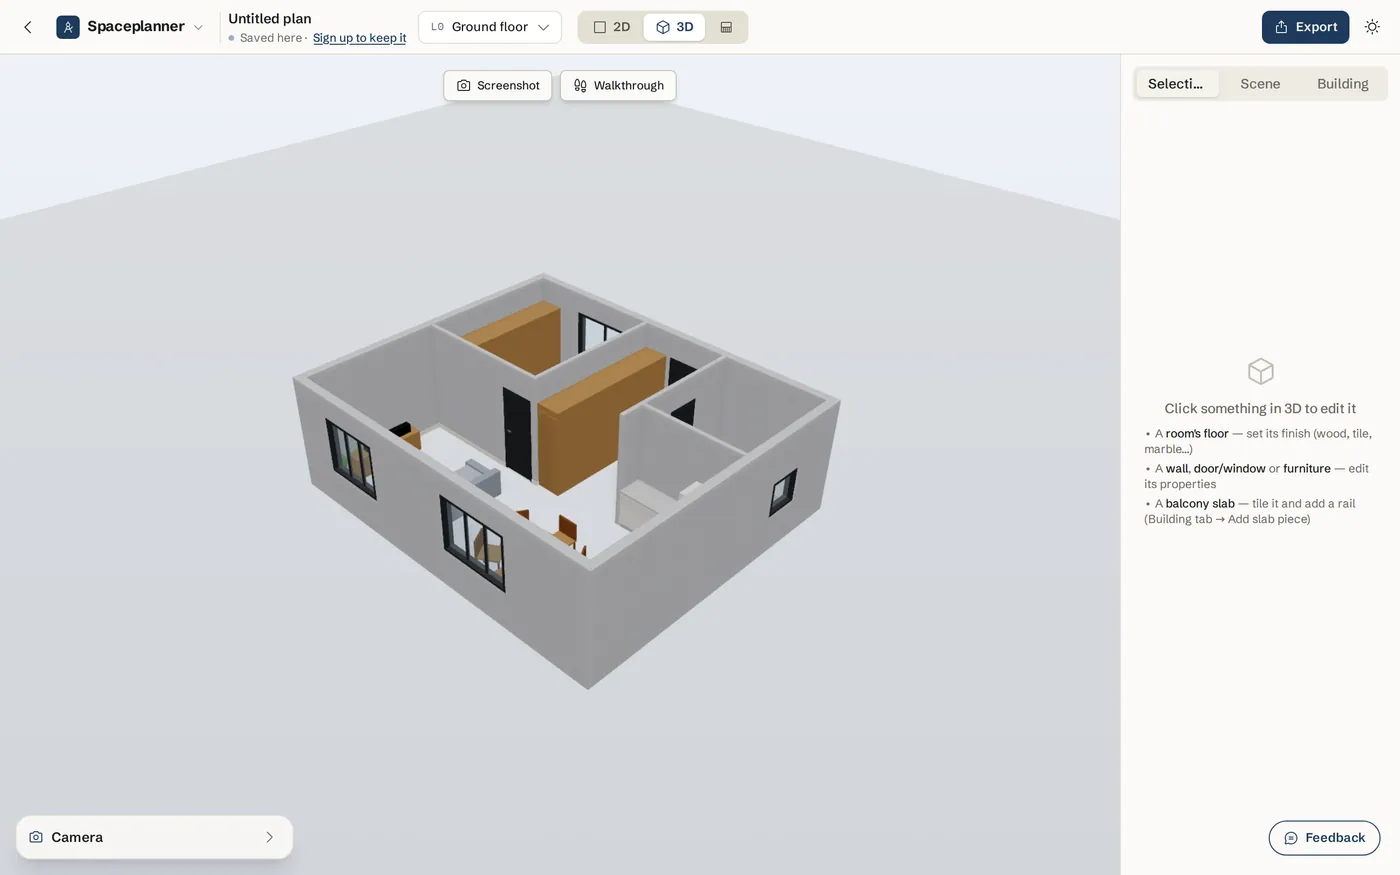Screen dimensions: 1400x875
Task: Expand the Camera panel
Action: coord(154,837)
